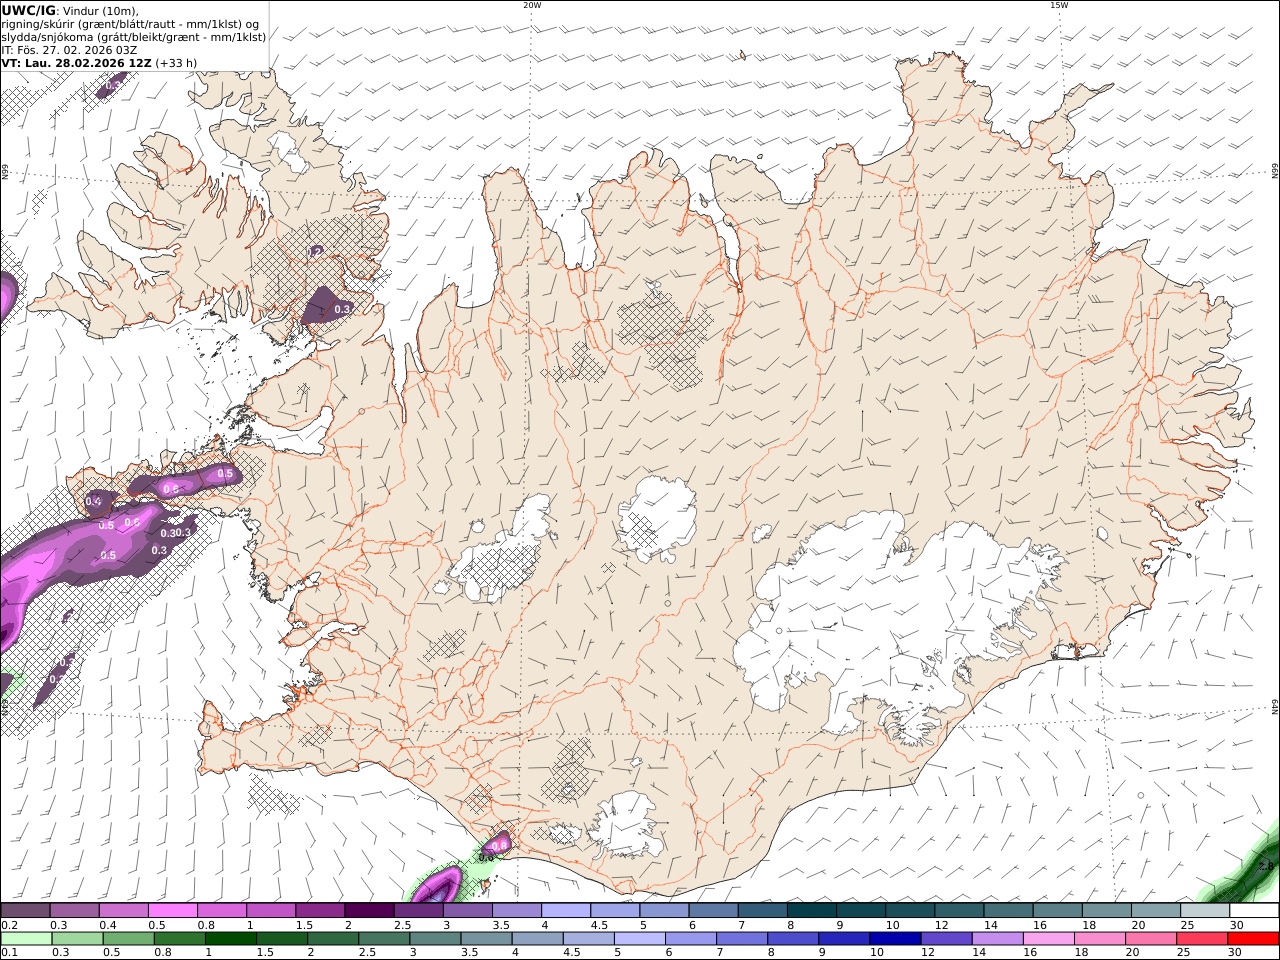1280x960 pixels.
Task: Click the 10 label in the upper legend row
Action: tap(892, 925)
